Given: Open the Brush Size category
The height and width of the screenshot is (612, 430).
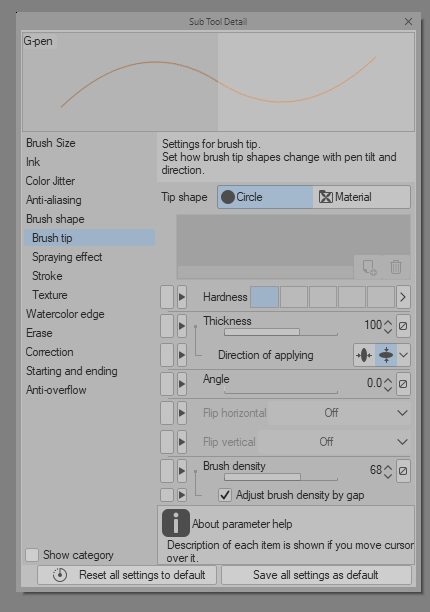Looking at the screenshot, I should click(x=51, y=143).
